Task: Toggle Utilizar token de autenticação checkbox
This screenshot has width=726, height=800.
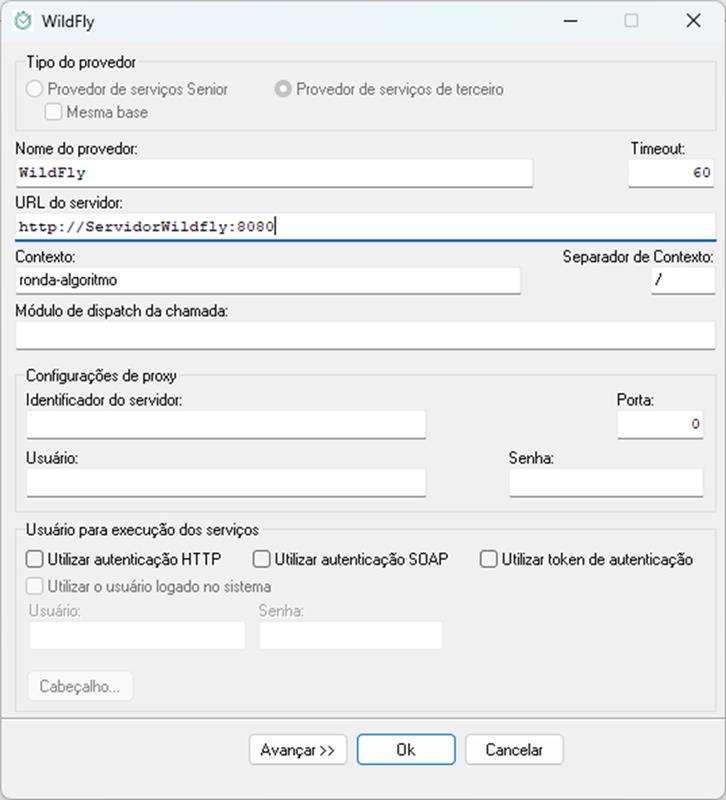Action: coord(489,559)
